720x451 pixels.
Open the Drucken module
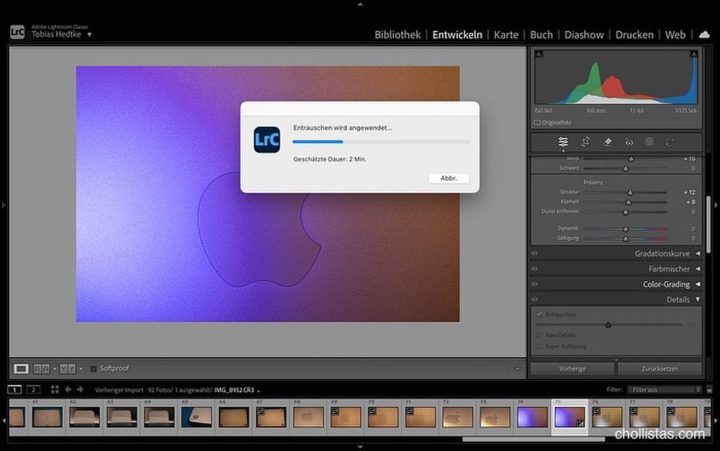[x=634, y=35]
